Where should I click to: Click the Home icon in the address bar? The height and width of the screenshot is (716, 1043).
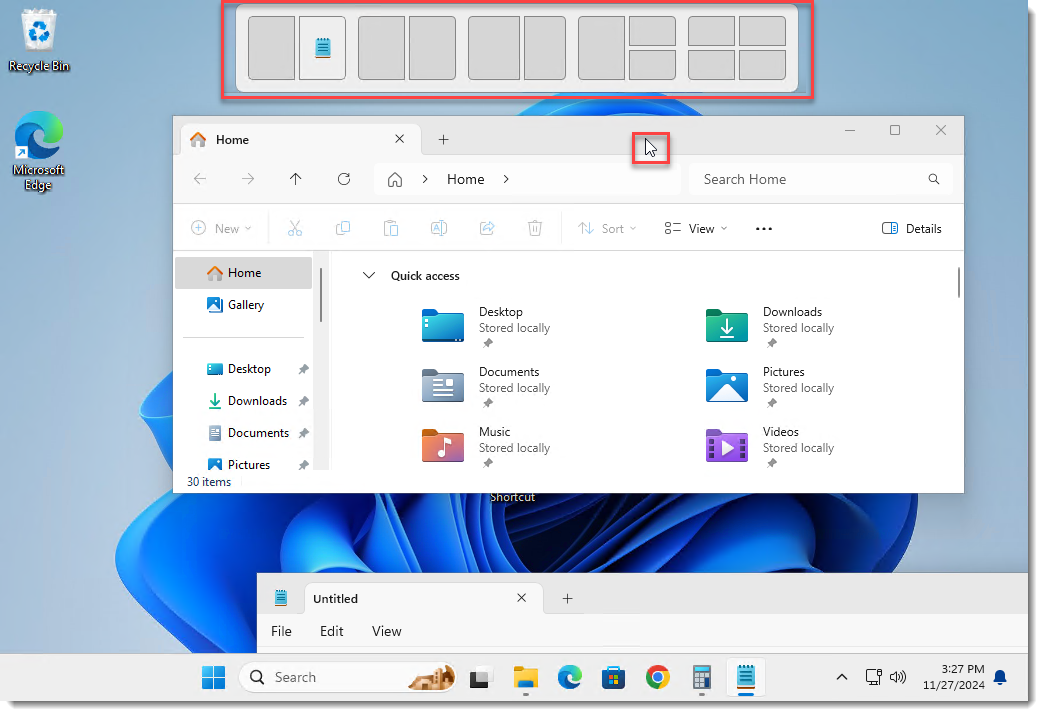(395, 179)
